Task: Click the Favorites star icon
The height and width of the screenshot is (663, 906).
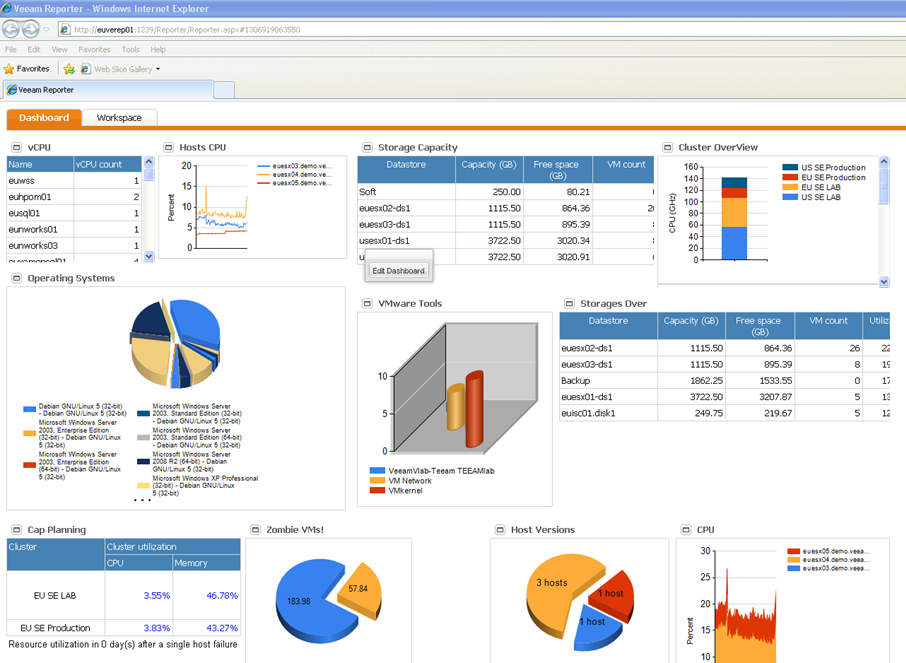Action: pos(9,69)
